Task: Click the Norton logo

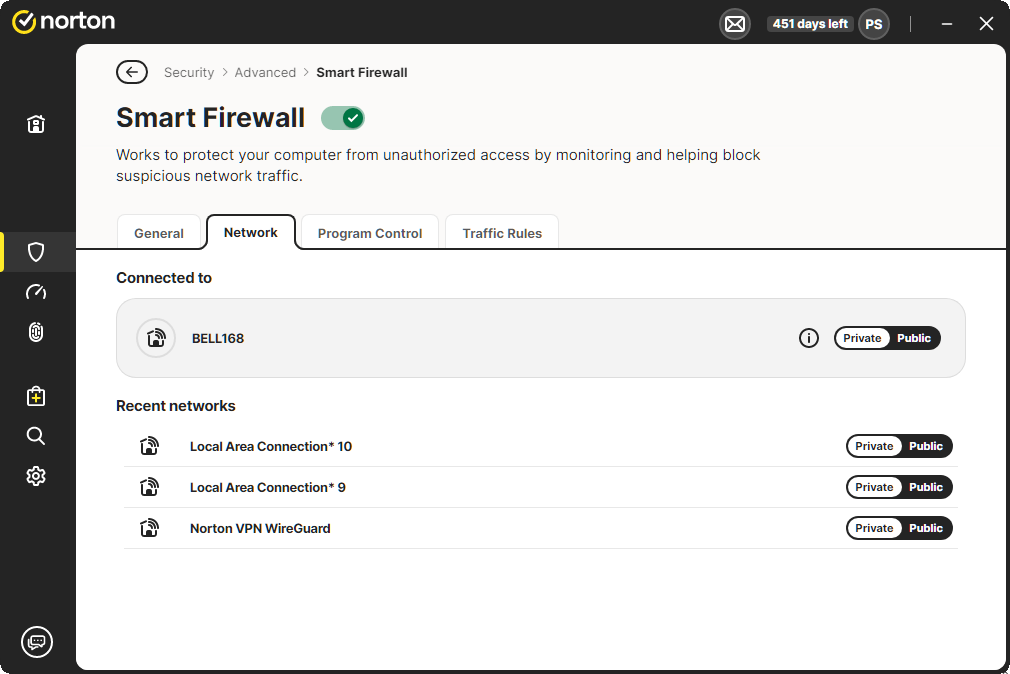Action: [64, 21]
